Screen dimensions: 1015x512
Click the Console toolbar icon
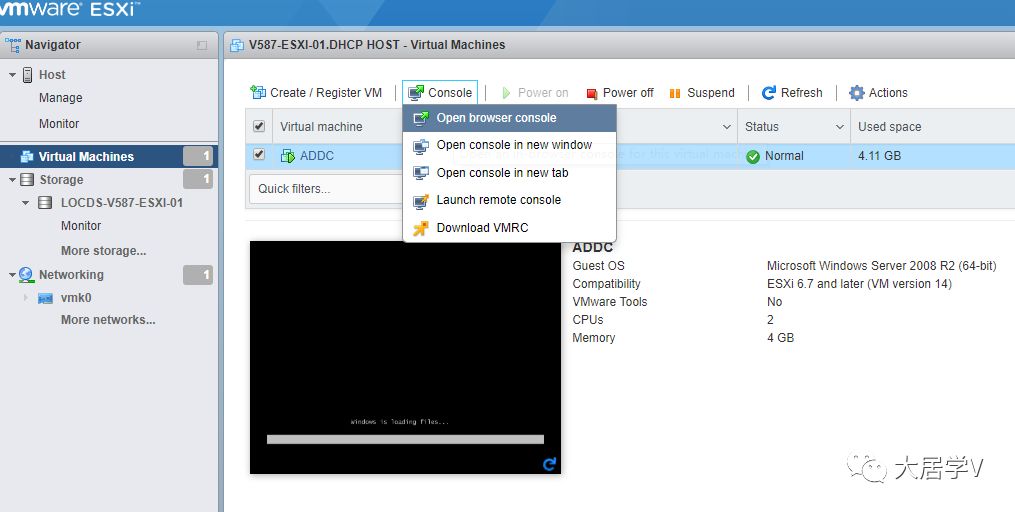(x=416, y=93)
